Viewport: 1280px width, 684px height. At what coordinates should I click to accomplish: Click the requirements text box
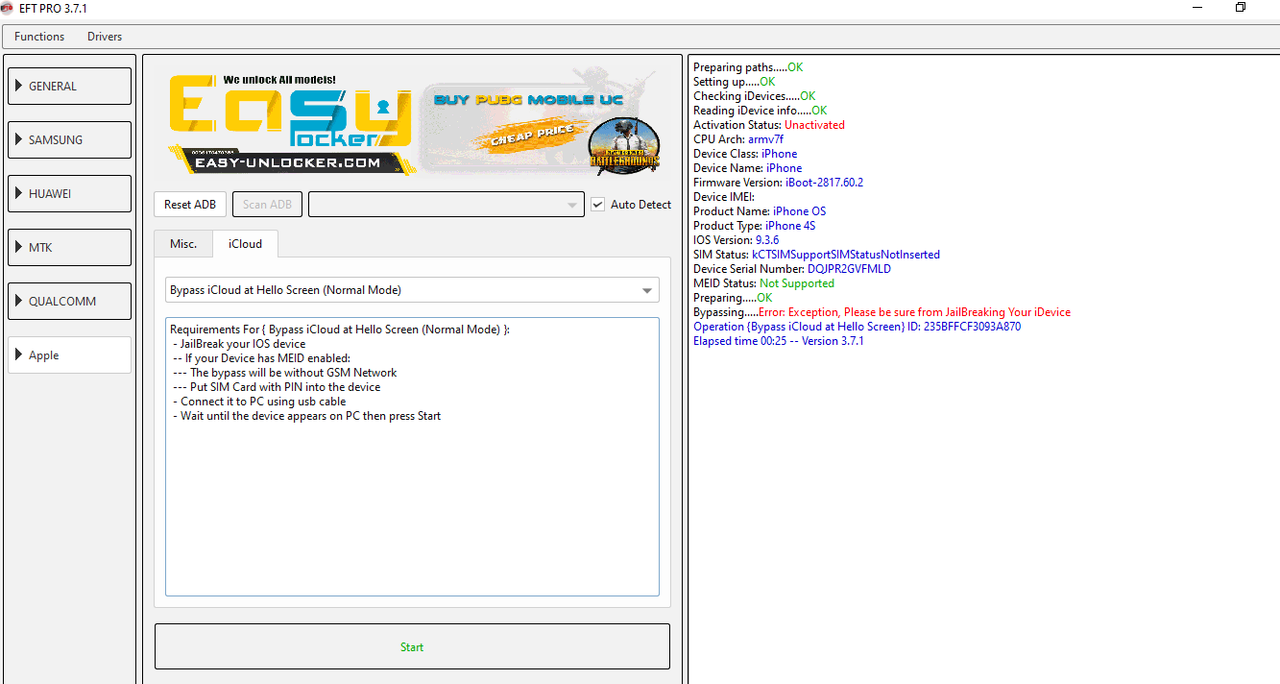click(x=412, y=456)
